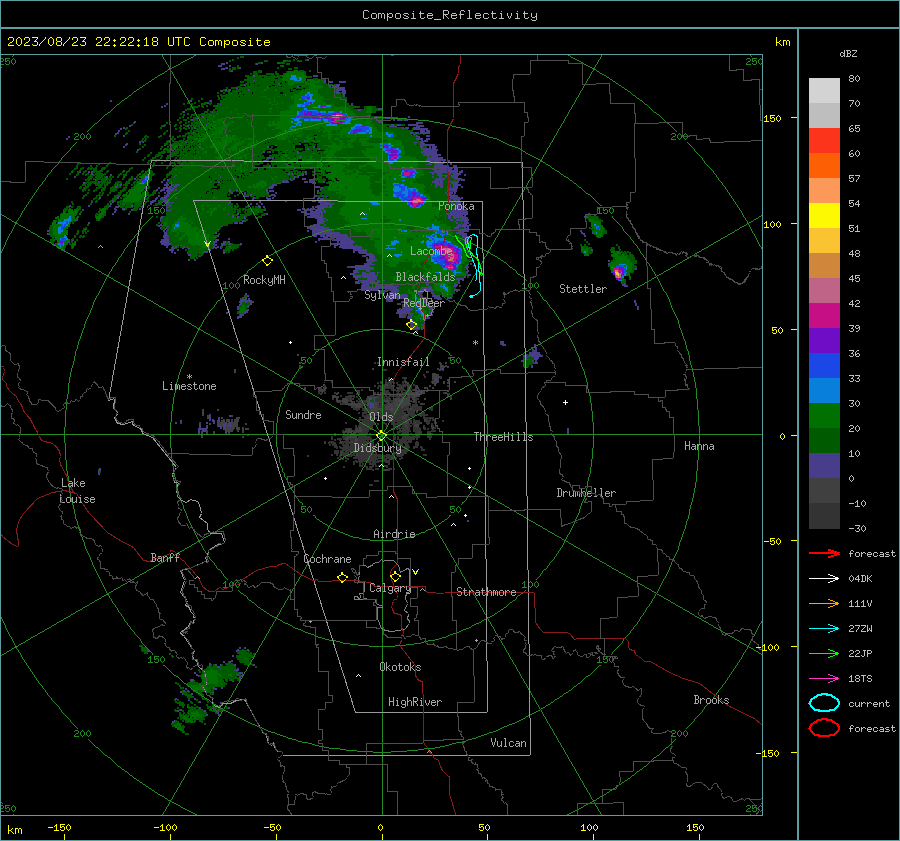
Task: Click the orange 111V arrow icon
Action: pos(824,603)
